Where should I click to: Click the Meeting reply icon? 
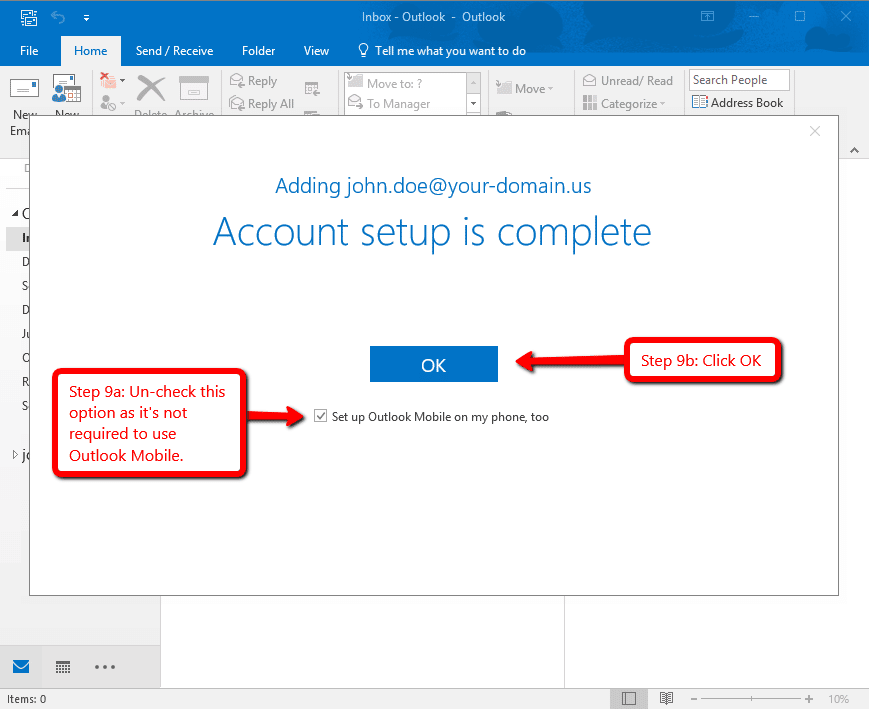click(x=312, y=89)
